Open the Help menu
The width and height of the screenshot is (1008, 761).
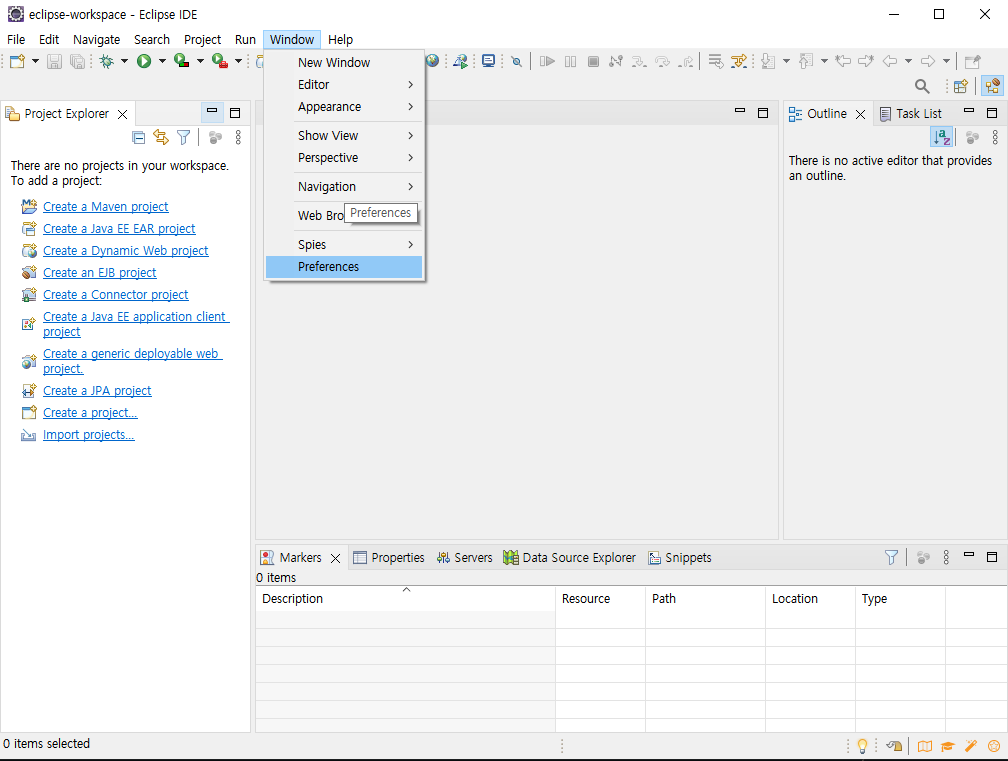[x=340, y=39]
